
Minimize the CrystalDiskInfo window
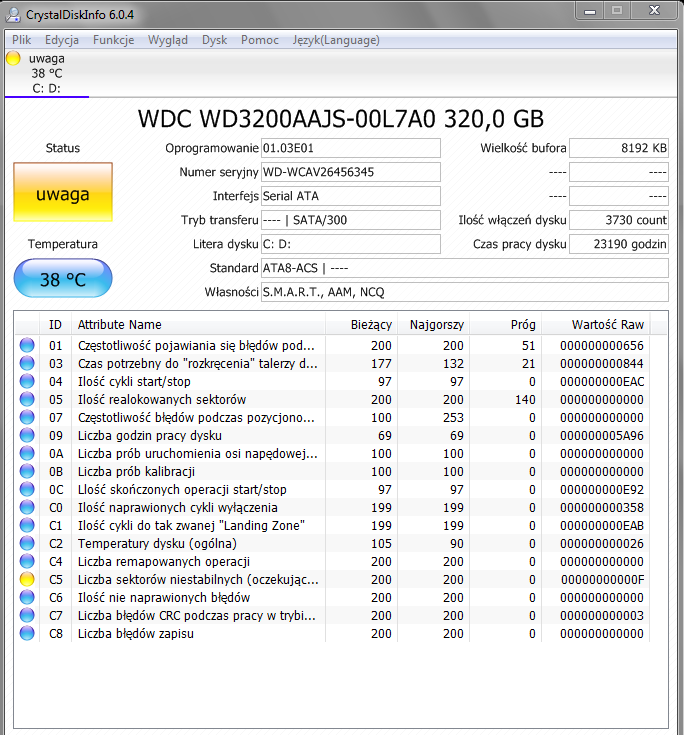[x=590, y=11]
